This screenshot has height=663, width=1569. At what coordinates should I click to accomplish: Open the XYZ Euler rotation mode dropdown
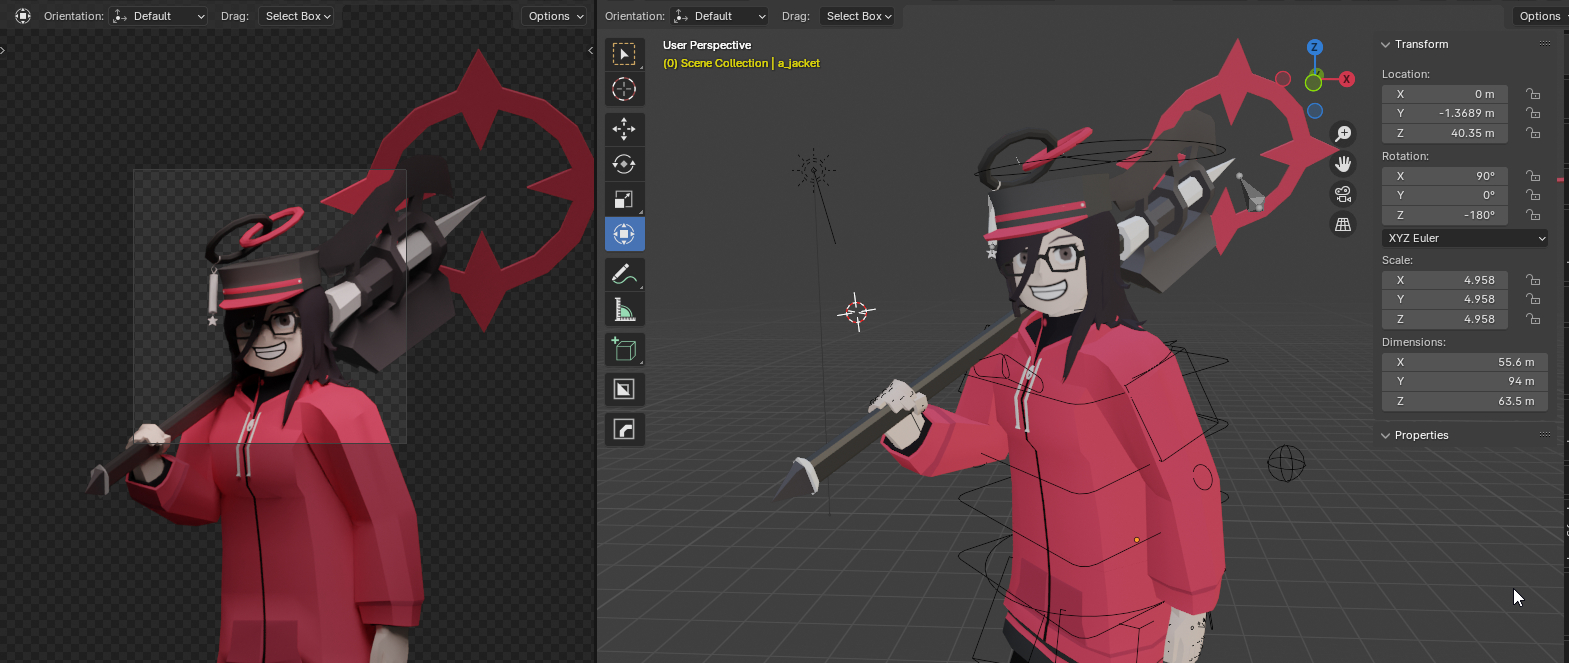pos(1465,238)
